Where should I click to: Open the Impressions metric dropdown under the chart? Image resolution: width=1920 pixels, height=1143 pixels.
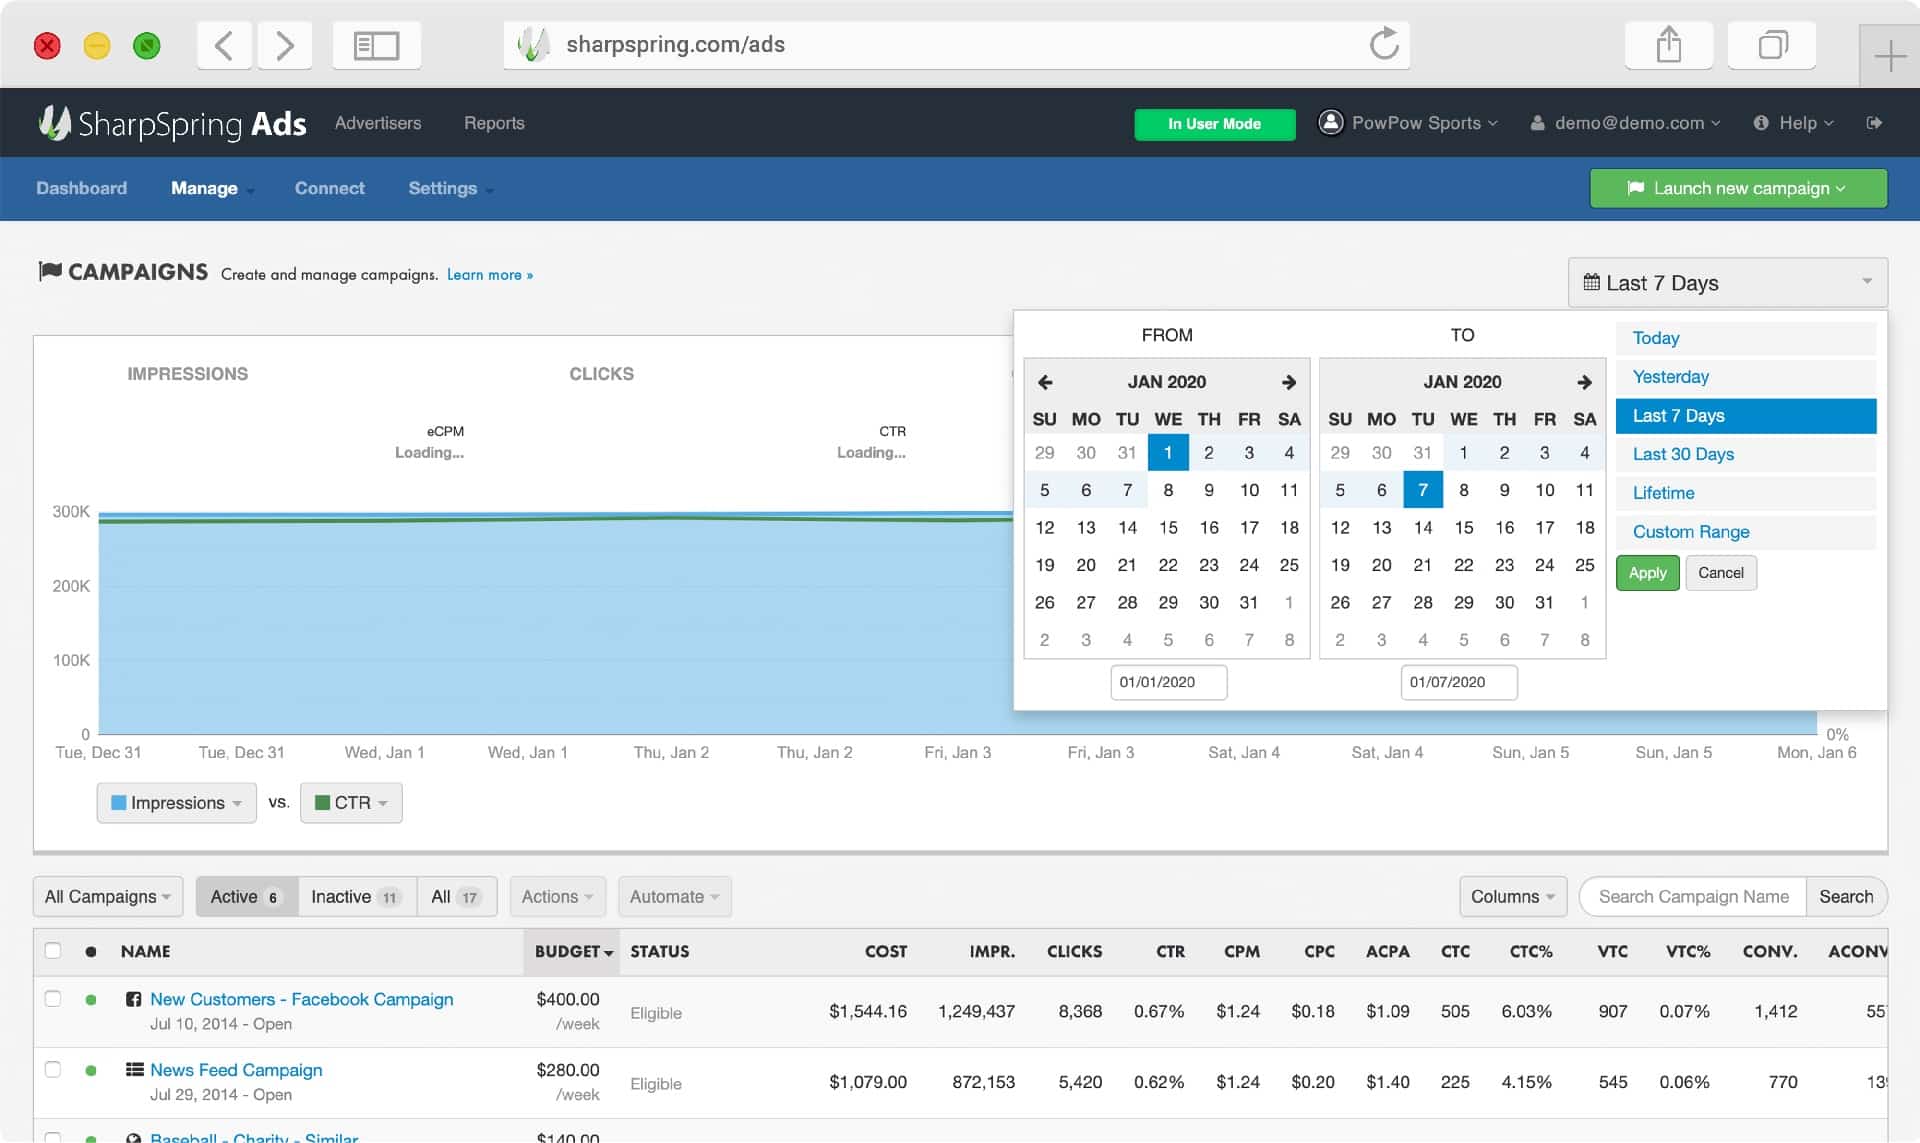point(176,802)
